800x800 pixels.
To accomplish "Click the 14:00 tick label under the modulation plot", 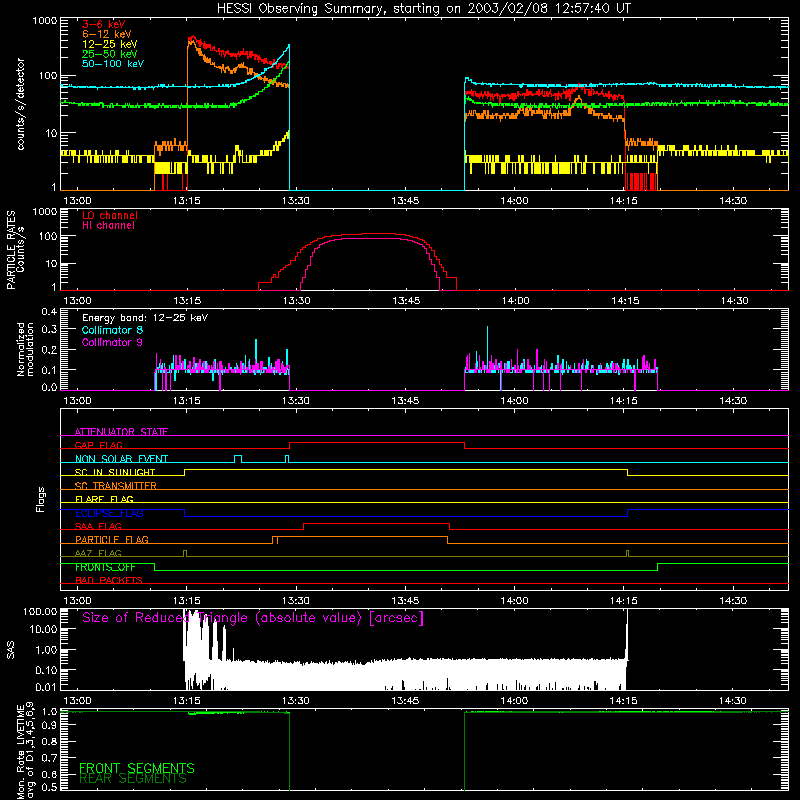I will (x=514, y=401).
